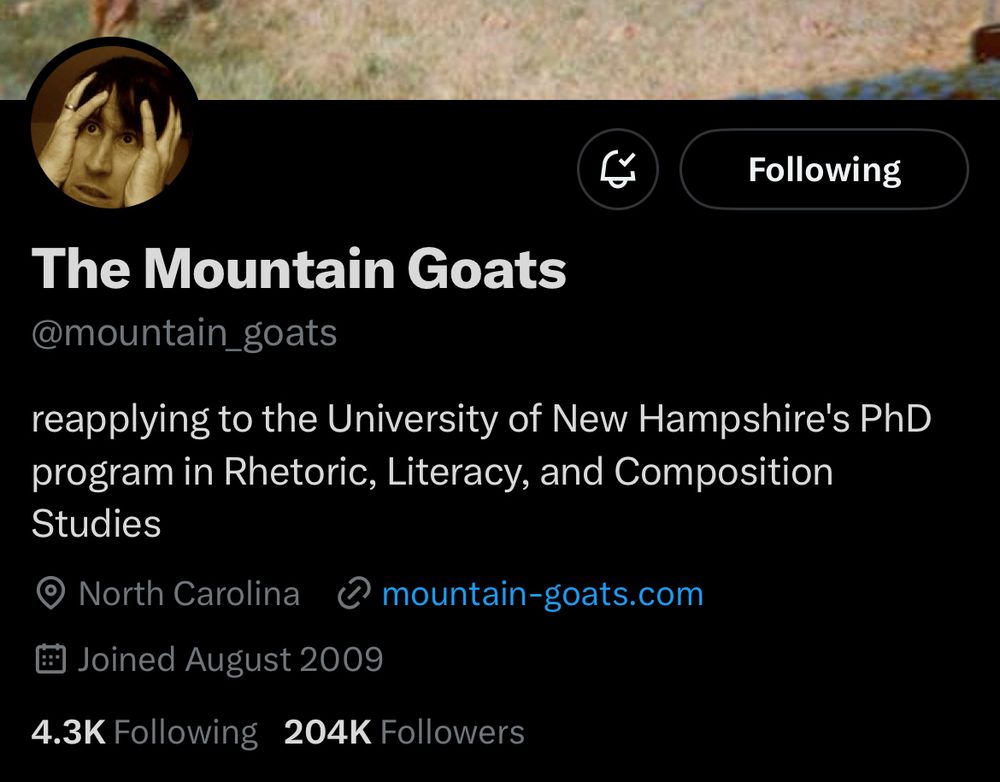Click the profile name The Mountain Goats
The height and width of the screenshot is (782, 1000).
[298, 267]
